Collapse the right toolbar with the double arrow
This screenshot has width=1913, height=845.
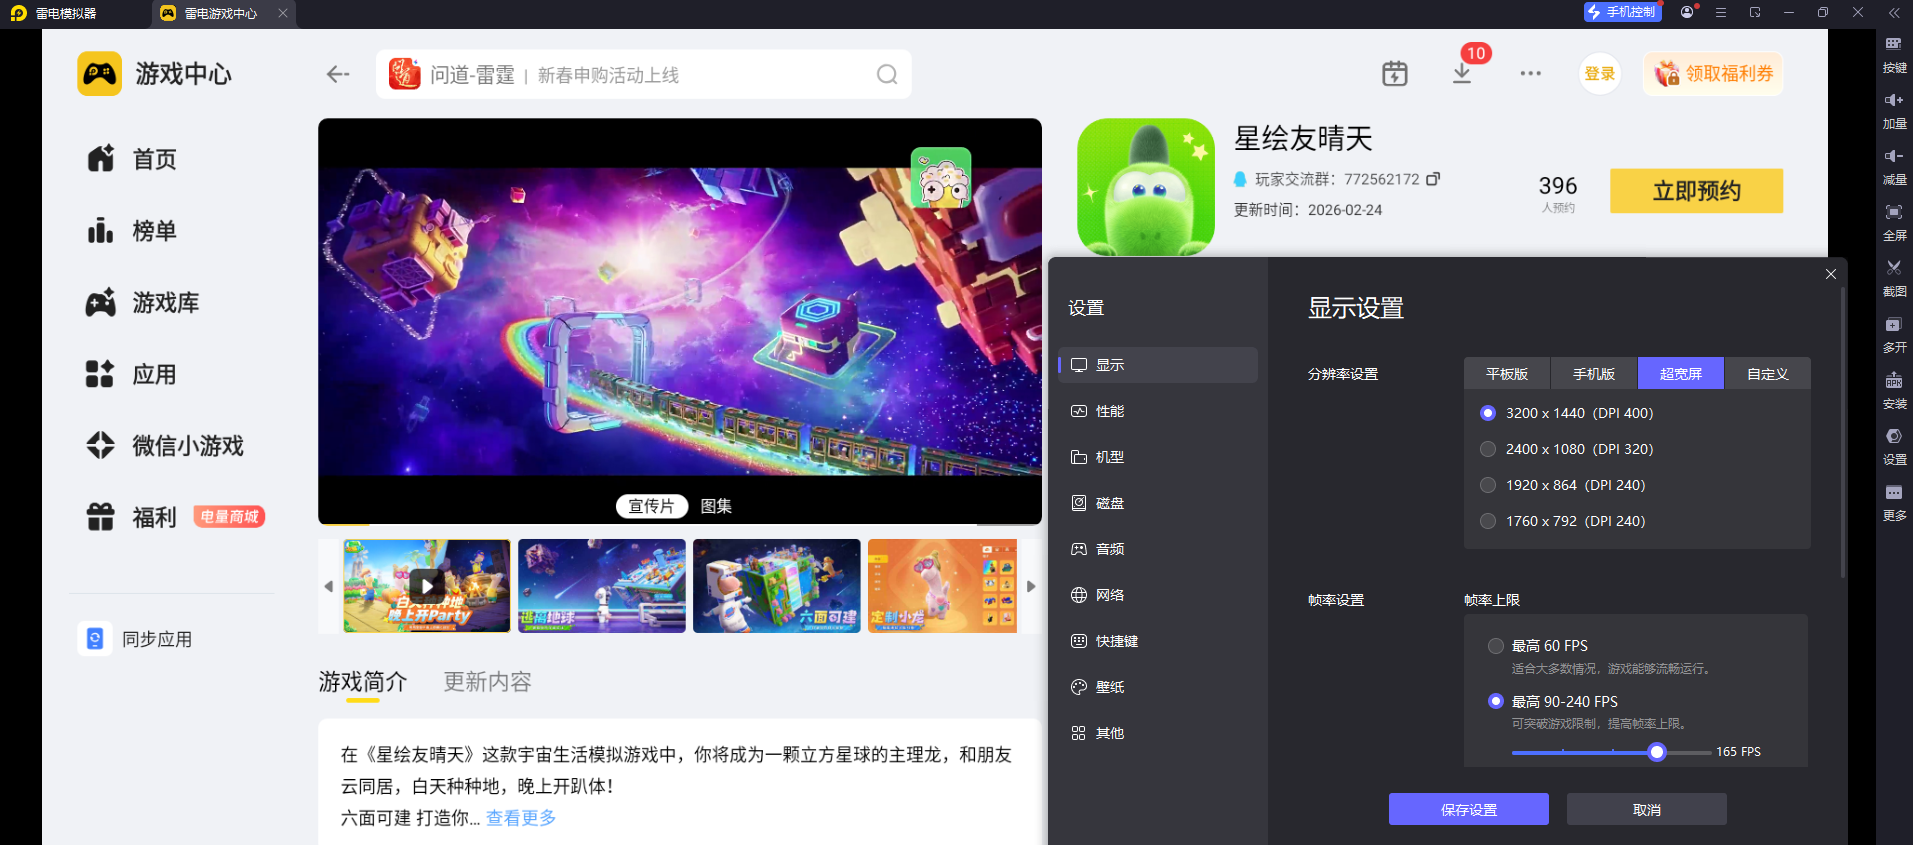coord(1894,13)
